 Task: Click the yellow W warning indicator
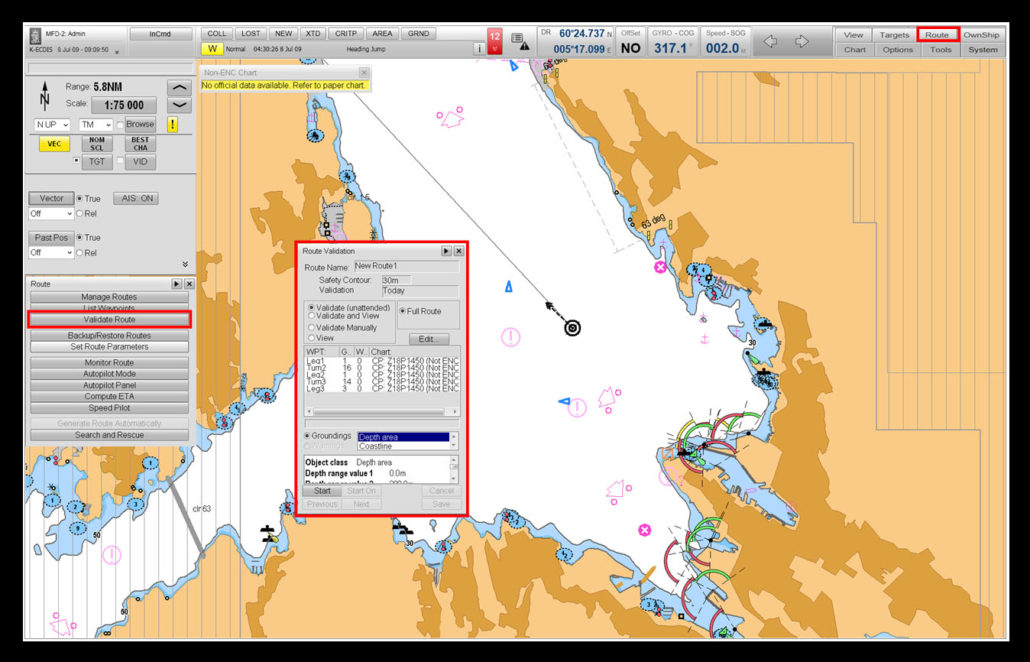pos(212,49)
